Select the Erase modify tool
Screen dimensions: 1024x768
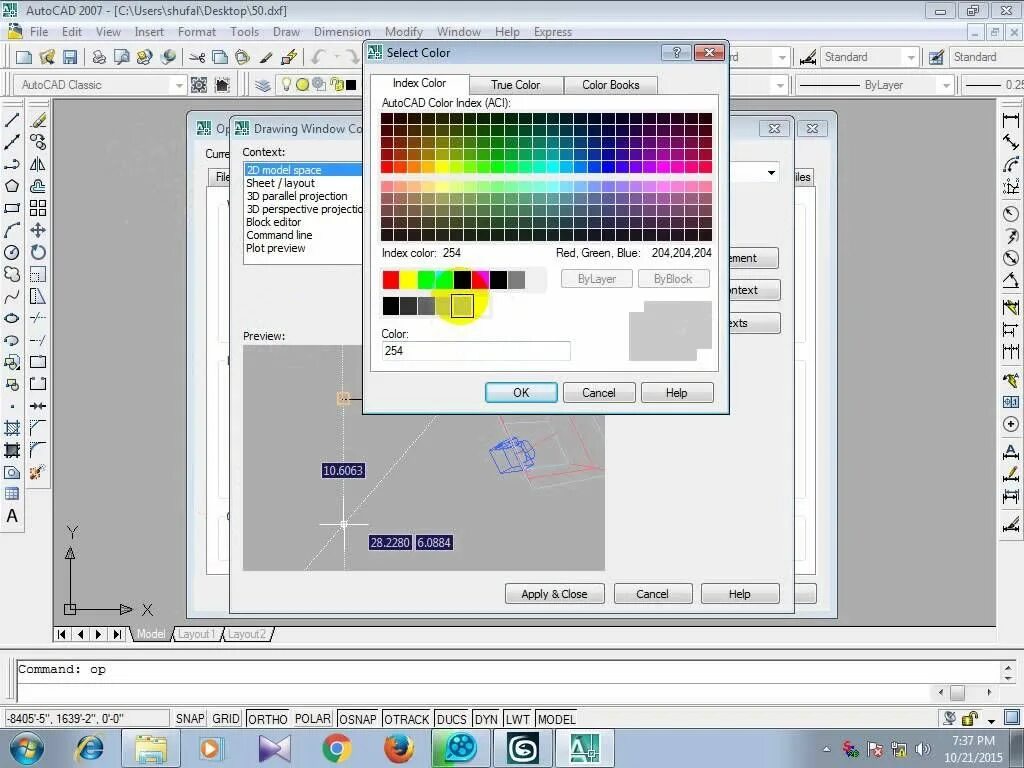[38, 120]
